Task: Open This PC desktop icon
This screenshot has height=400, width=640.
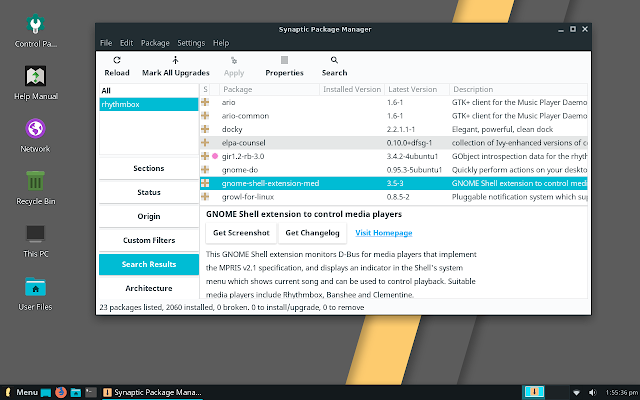Action: pyautogui.click(x=36, y=241)
